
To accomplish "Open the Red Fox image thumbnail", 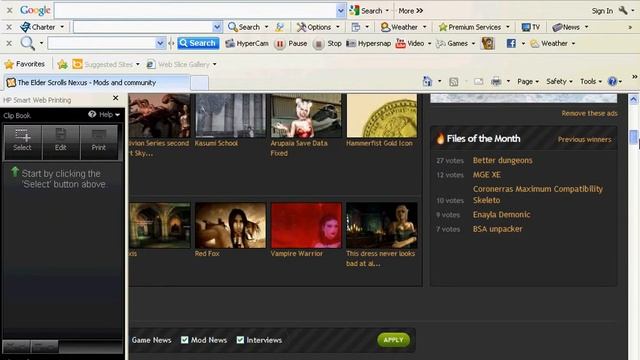I will click(231, 225).
